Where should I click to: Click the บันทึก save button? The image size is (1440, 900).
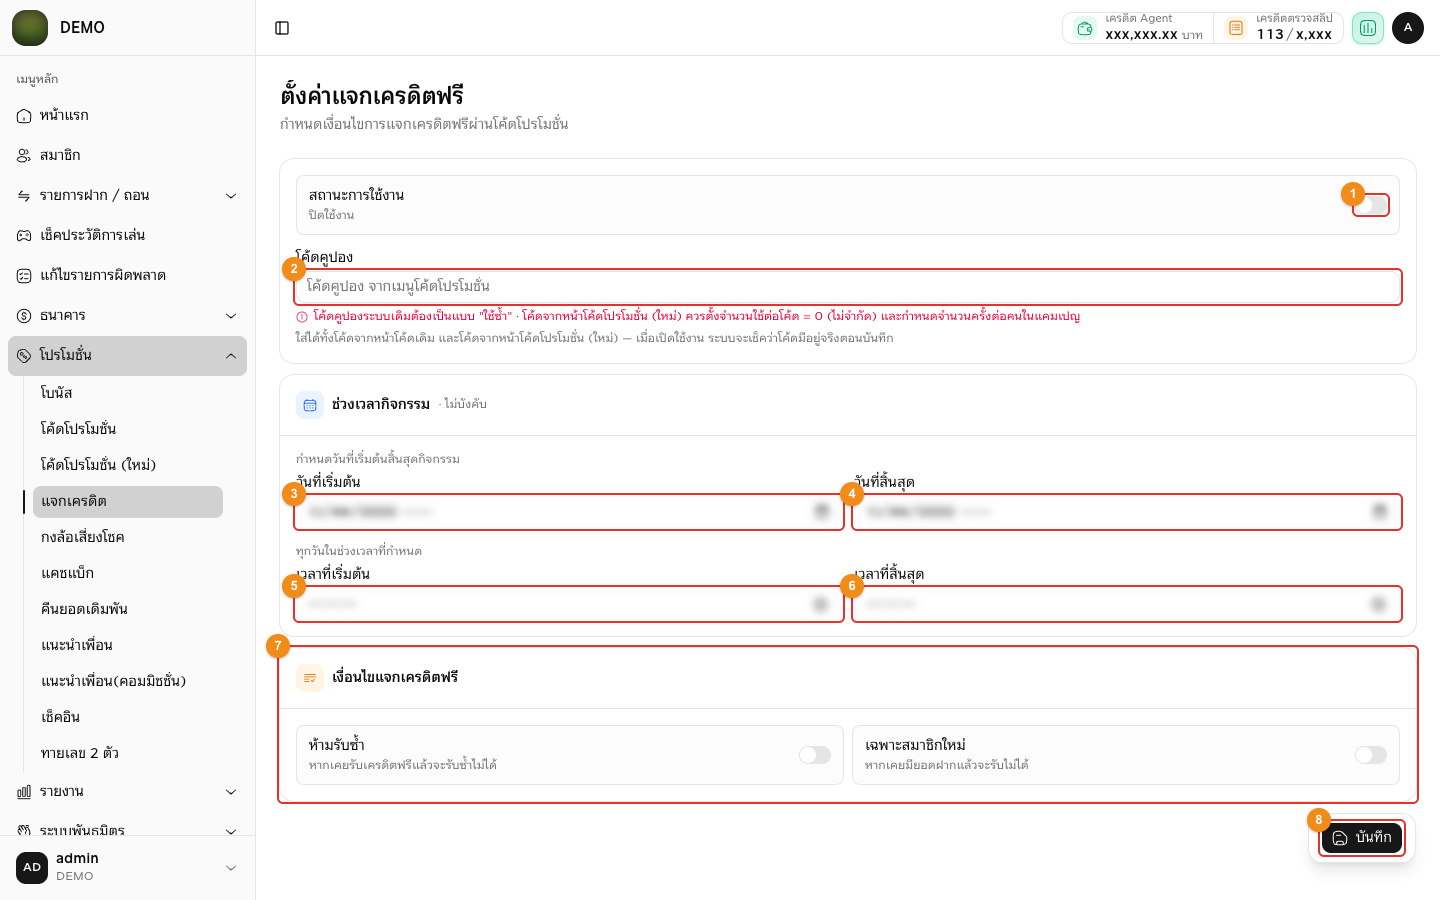coord(1362,838)
